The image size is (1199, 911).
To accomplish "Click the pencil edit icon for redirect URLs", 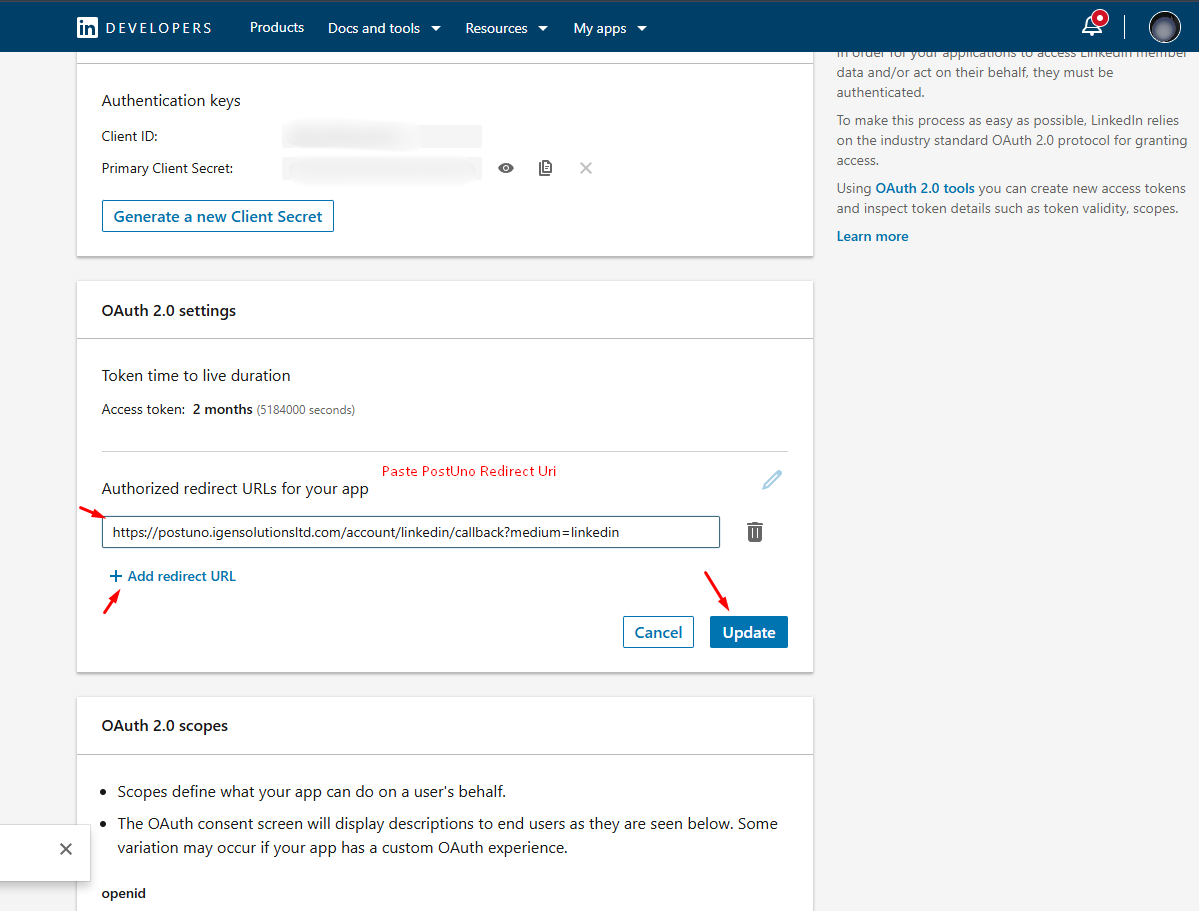I will 771,480.
